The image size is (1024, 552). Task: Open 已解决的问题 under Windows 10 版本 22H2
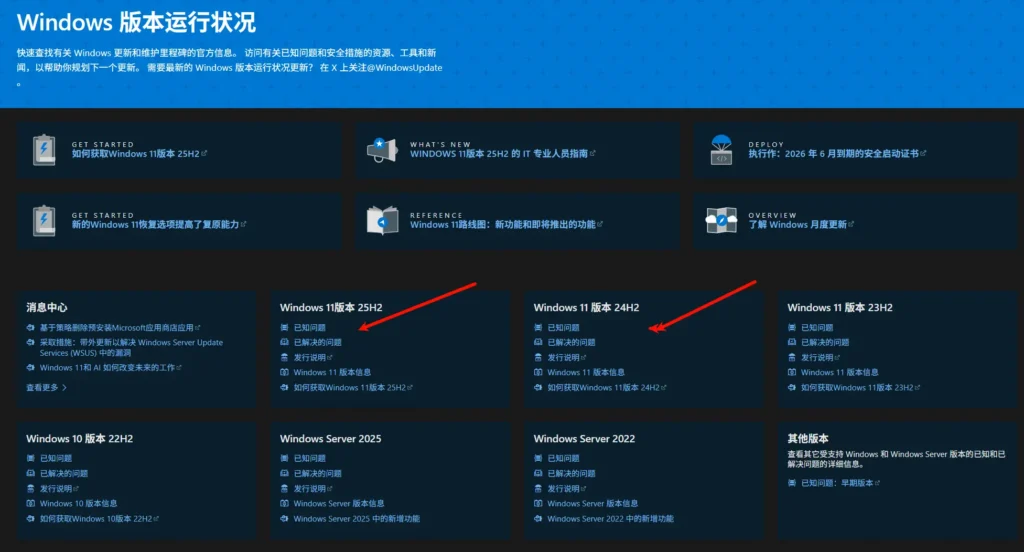click(63, 474)
